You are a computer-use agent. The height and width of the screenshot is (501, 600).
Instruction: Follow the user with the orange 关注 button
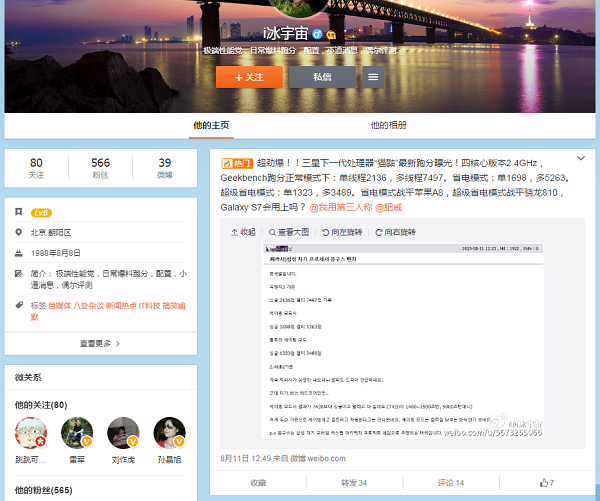248,76
